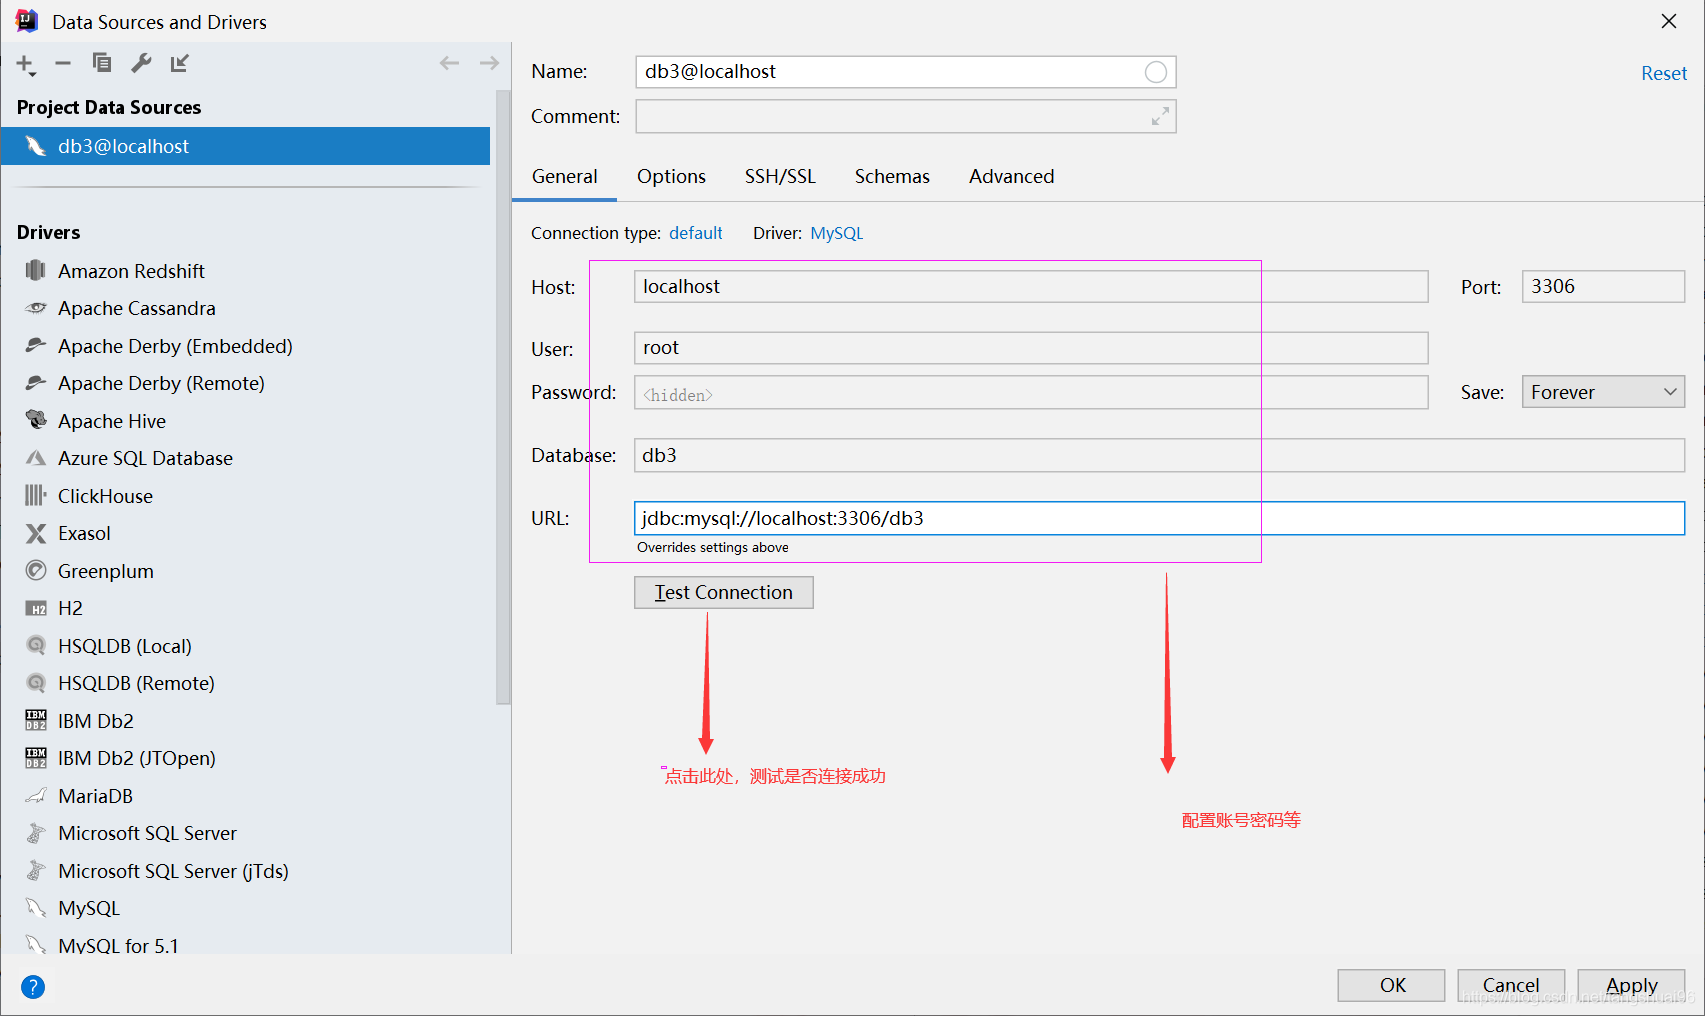This screenshot has height=1016, width=1705.
Task: Click the H2 driver icon
Action: point(36,608)
